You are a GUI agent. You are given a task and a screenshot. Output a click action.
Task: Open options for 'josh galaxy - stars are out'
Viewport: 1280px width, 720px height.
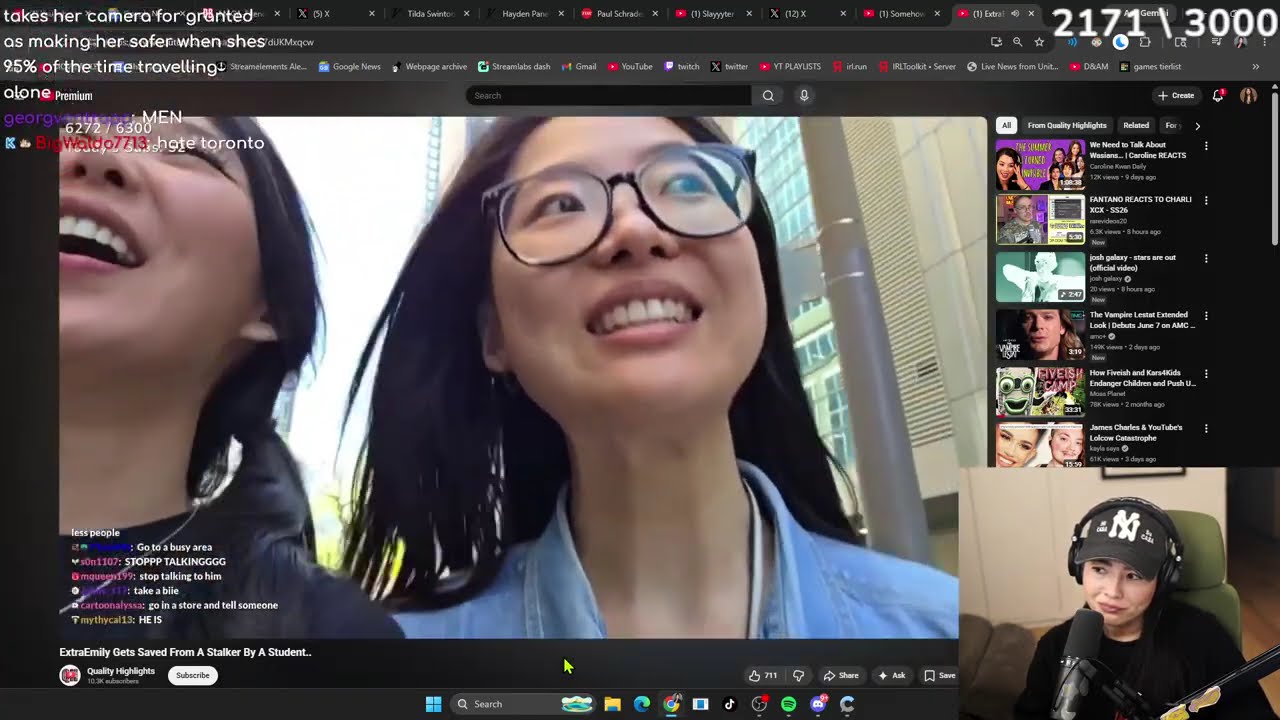[x=1206, y=258]
